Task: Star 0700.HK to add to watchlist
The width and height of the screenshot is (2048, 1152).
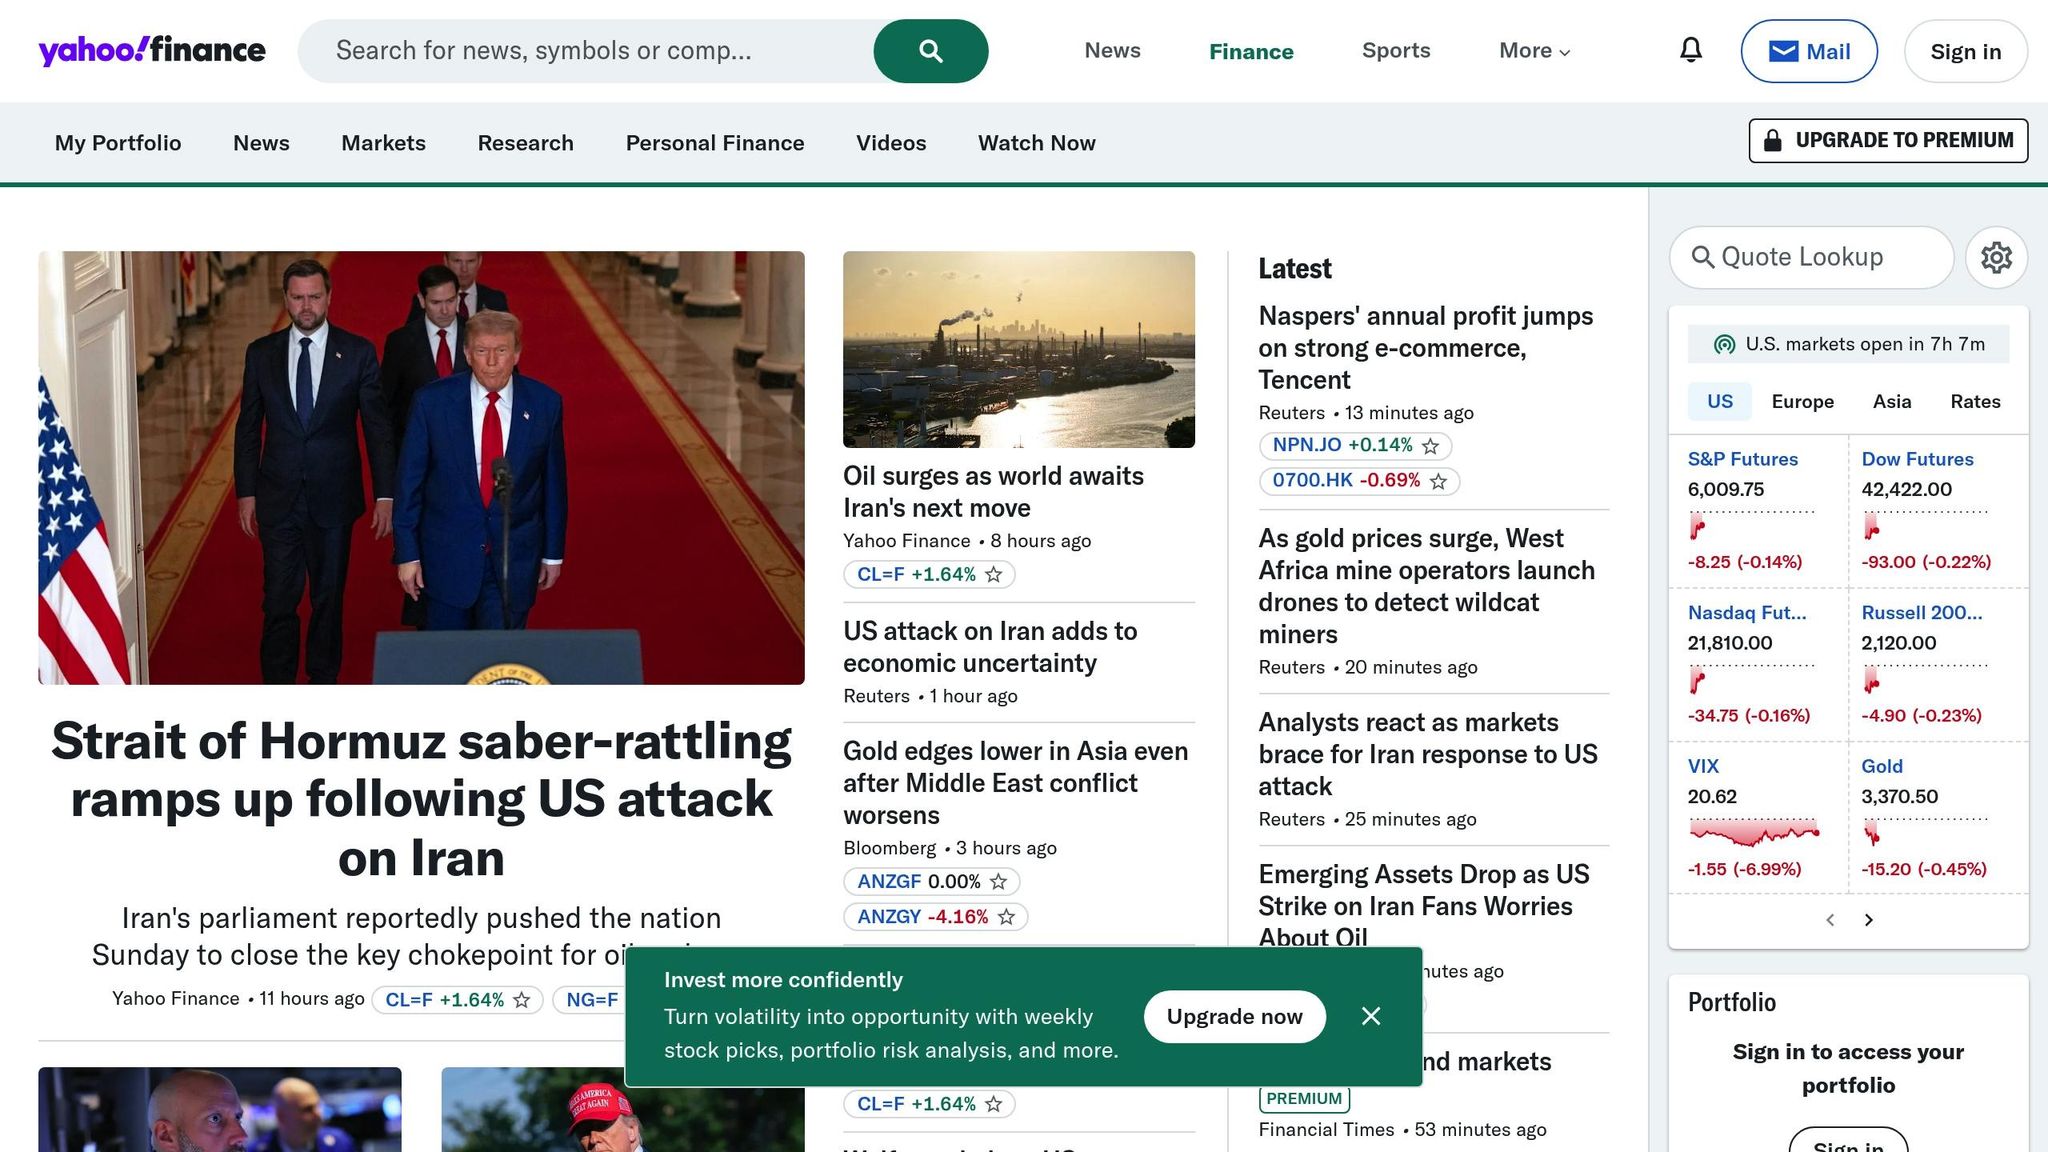Action: pos(1438,481)
